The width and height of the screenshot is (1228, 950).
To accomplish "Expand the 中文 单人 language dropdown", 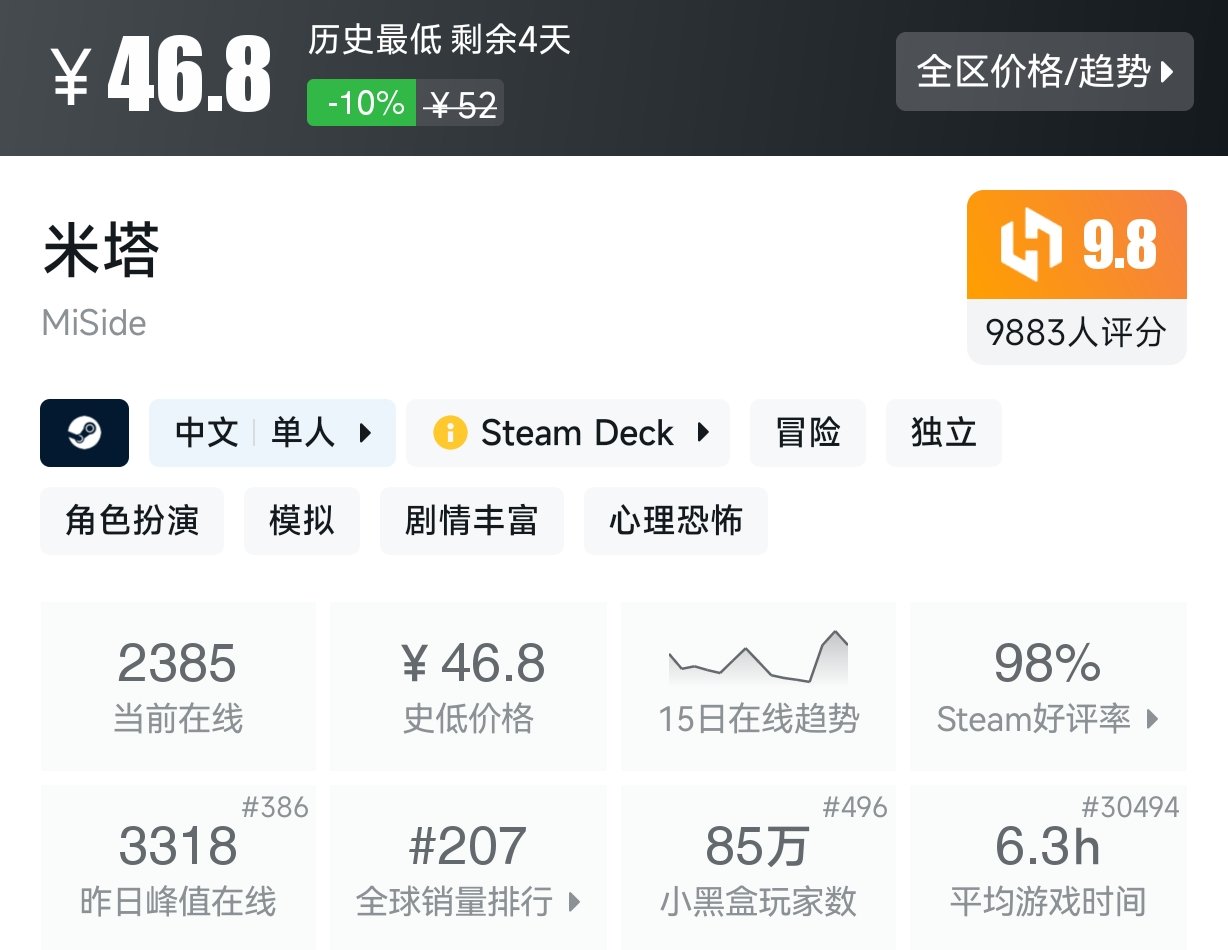I will [272, 432].
